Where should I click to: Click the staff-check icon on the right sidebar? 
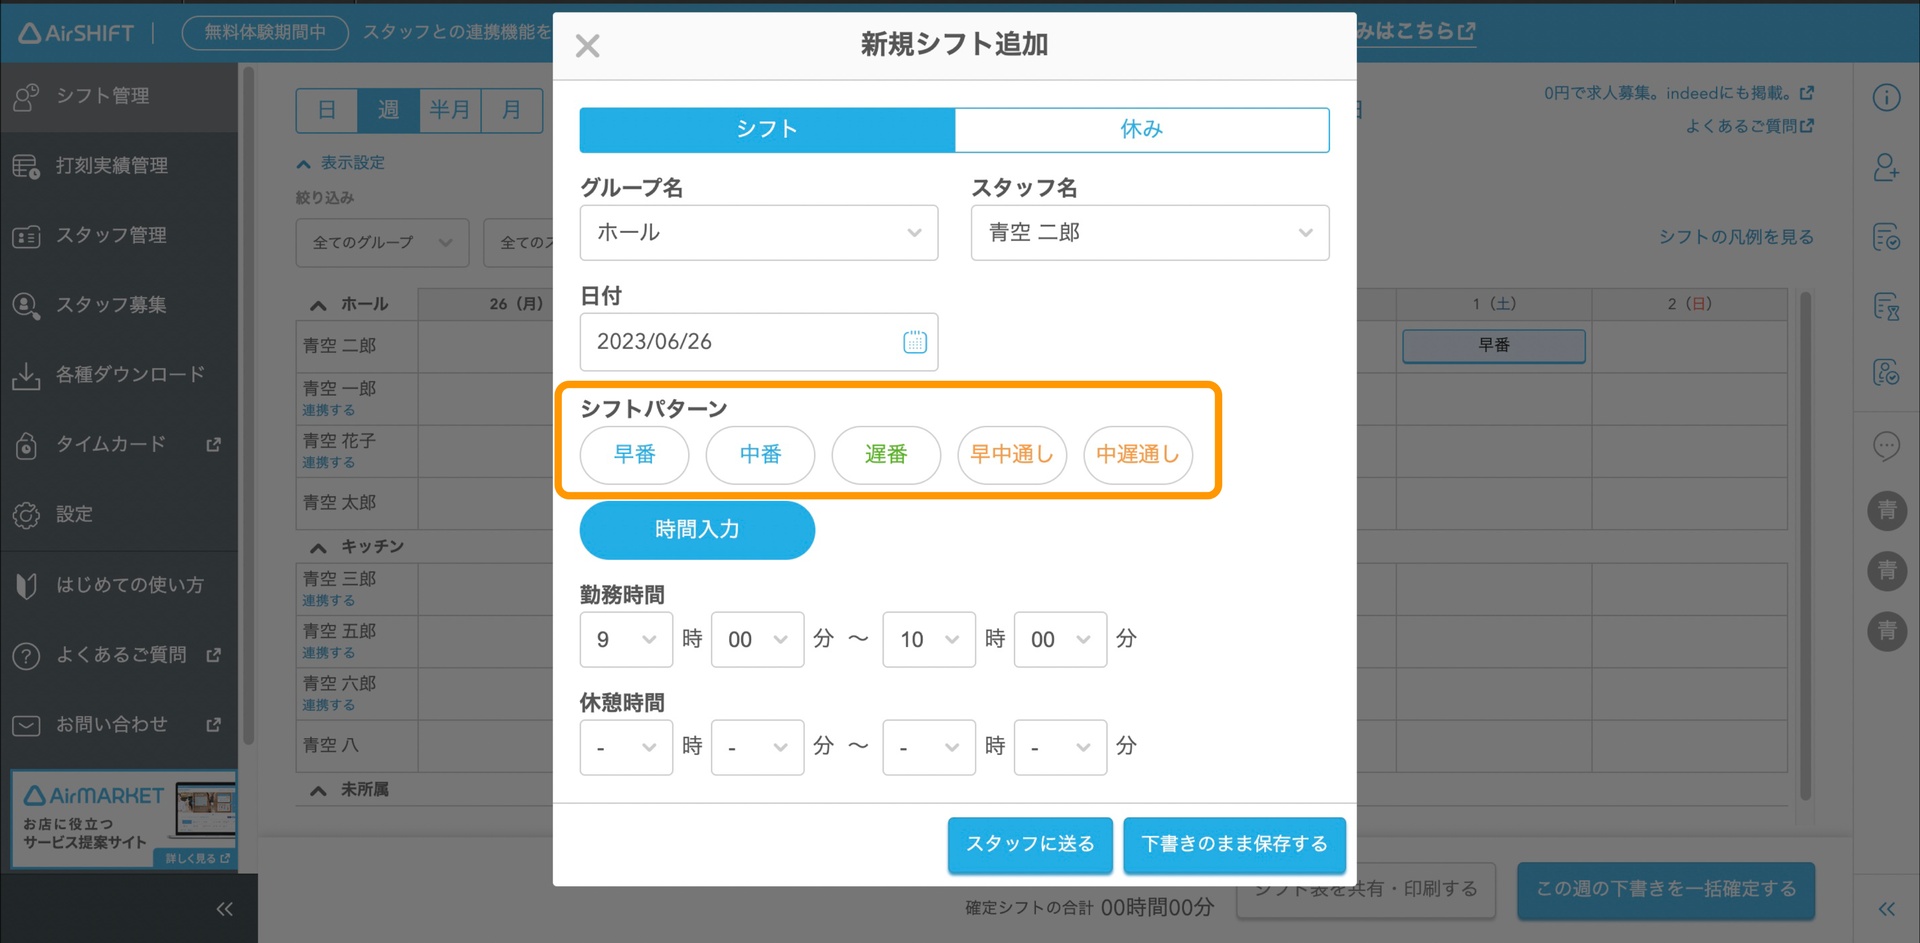point(1887,372)
